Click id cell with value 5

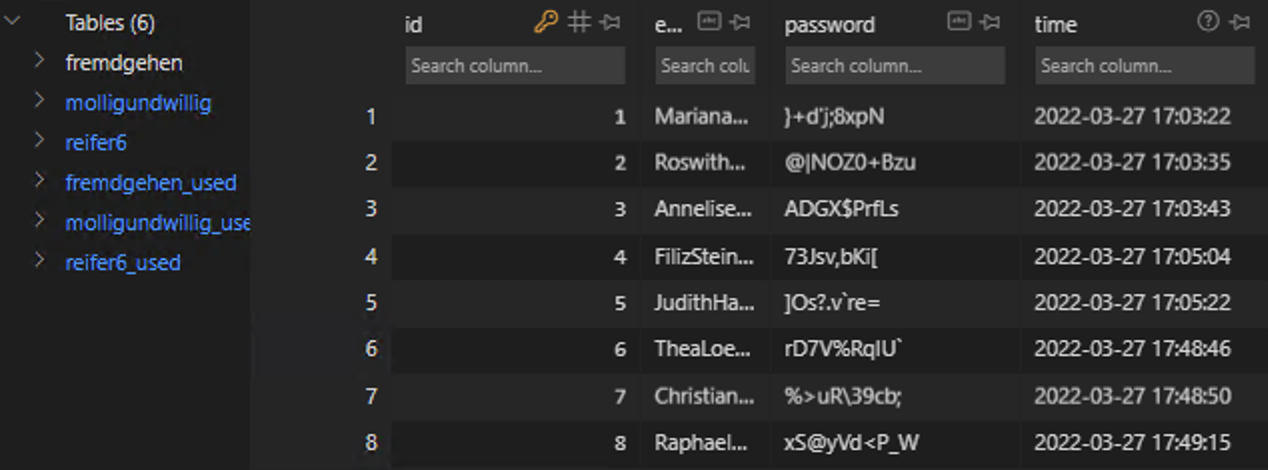(516, 303)
